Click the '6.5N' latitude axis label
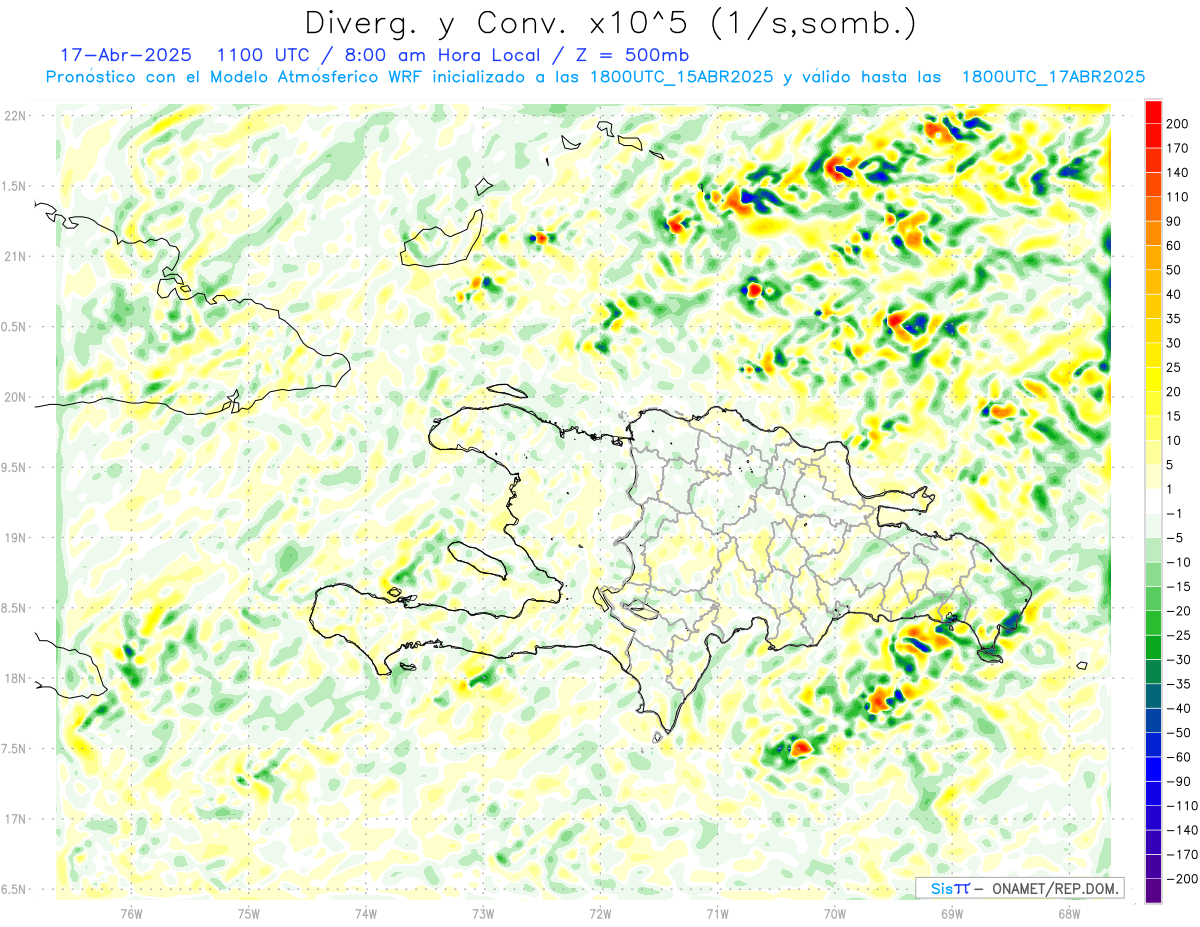 [14, 889]
